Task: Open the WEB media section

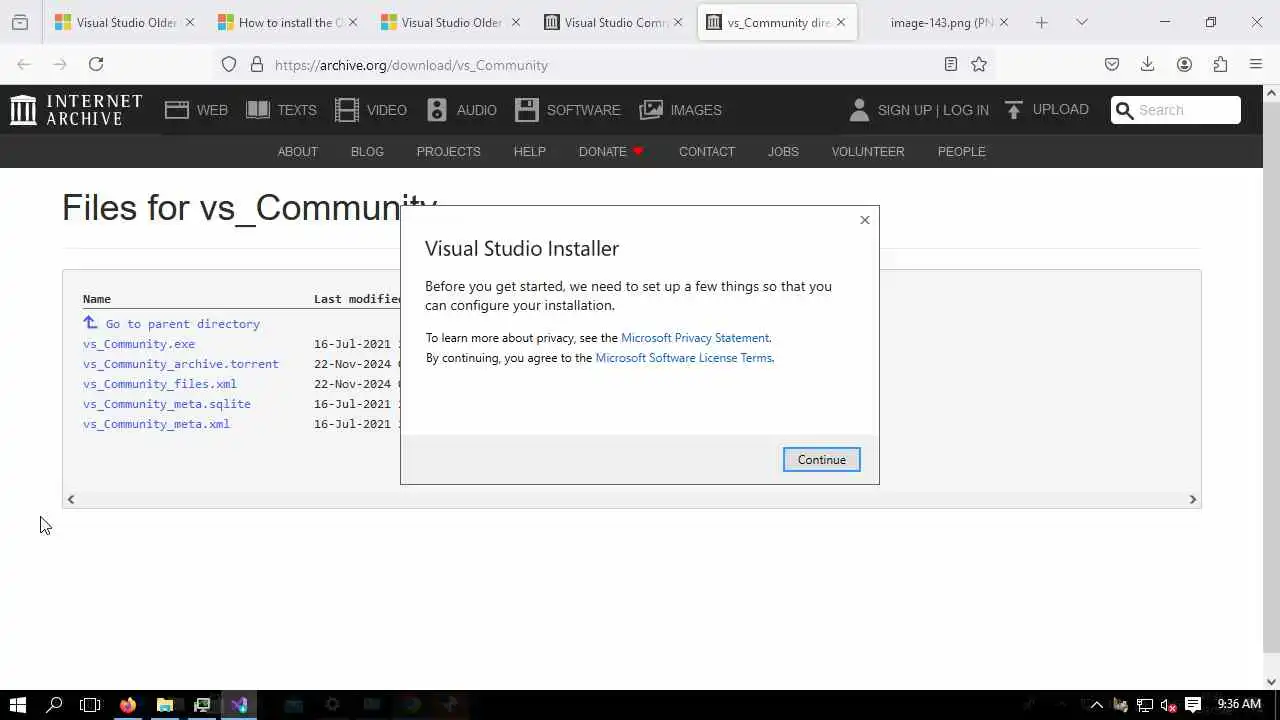Action: pyautogui.click(x=197, y=110)
